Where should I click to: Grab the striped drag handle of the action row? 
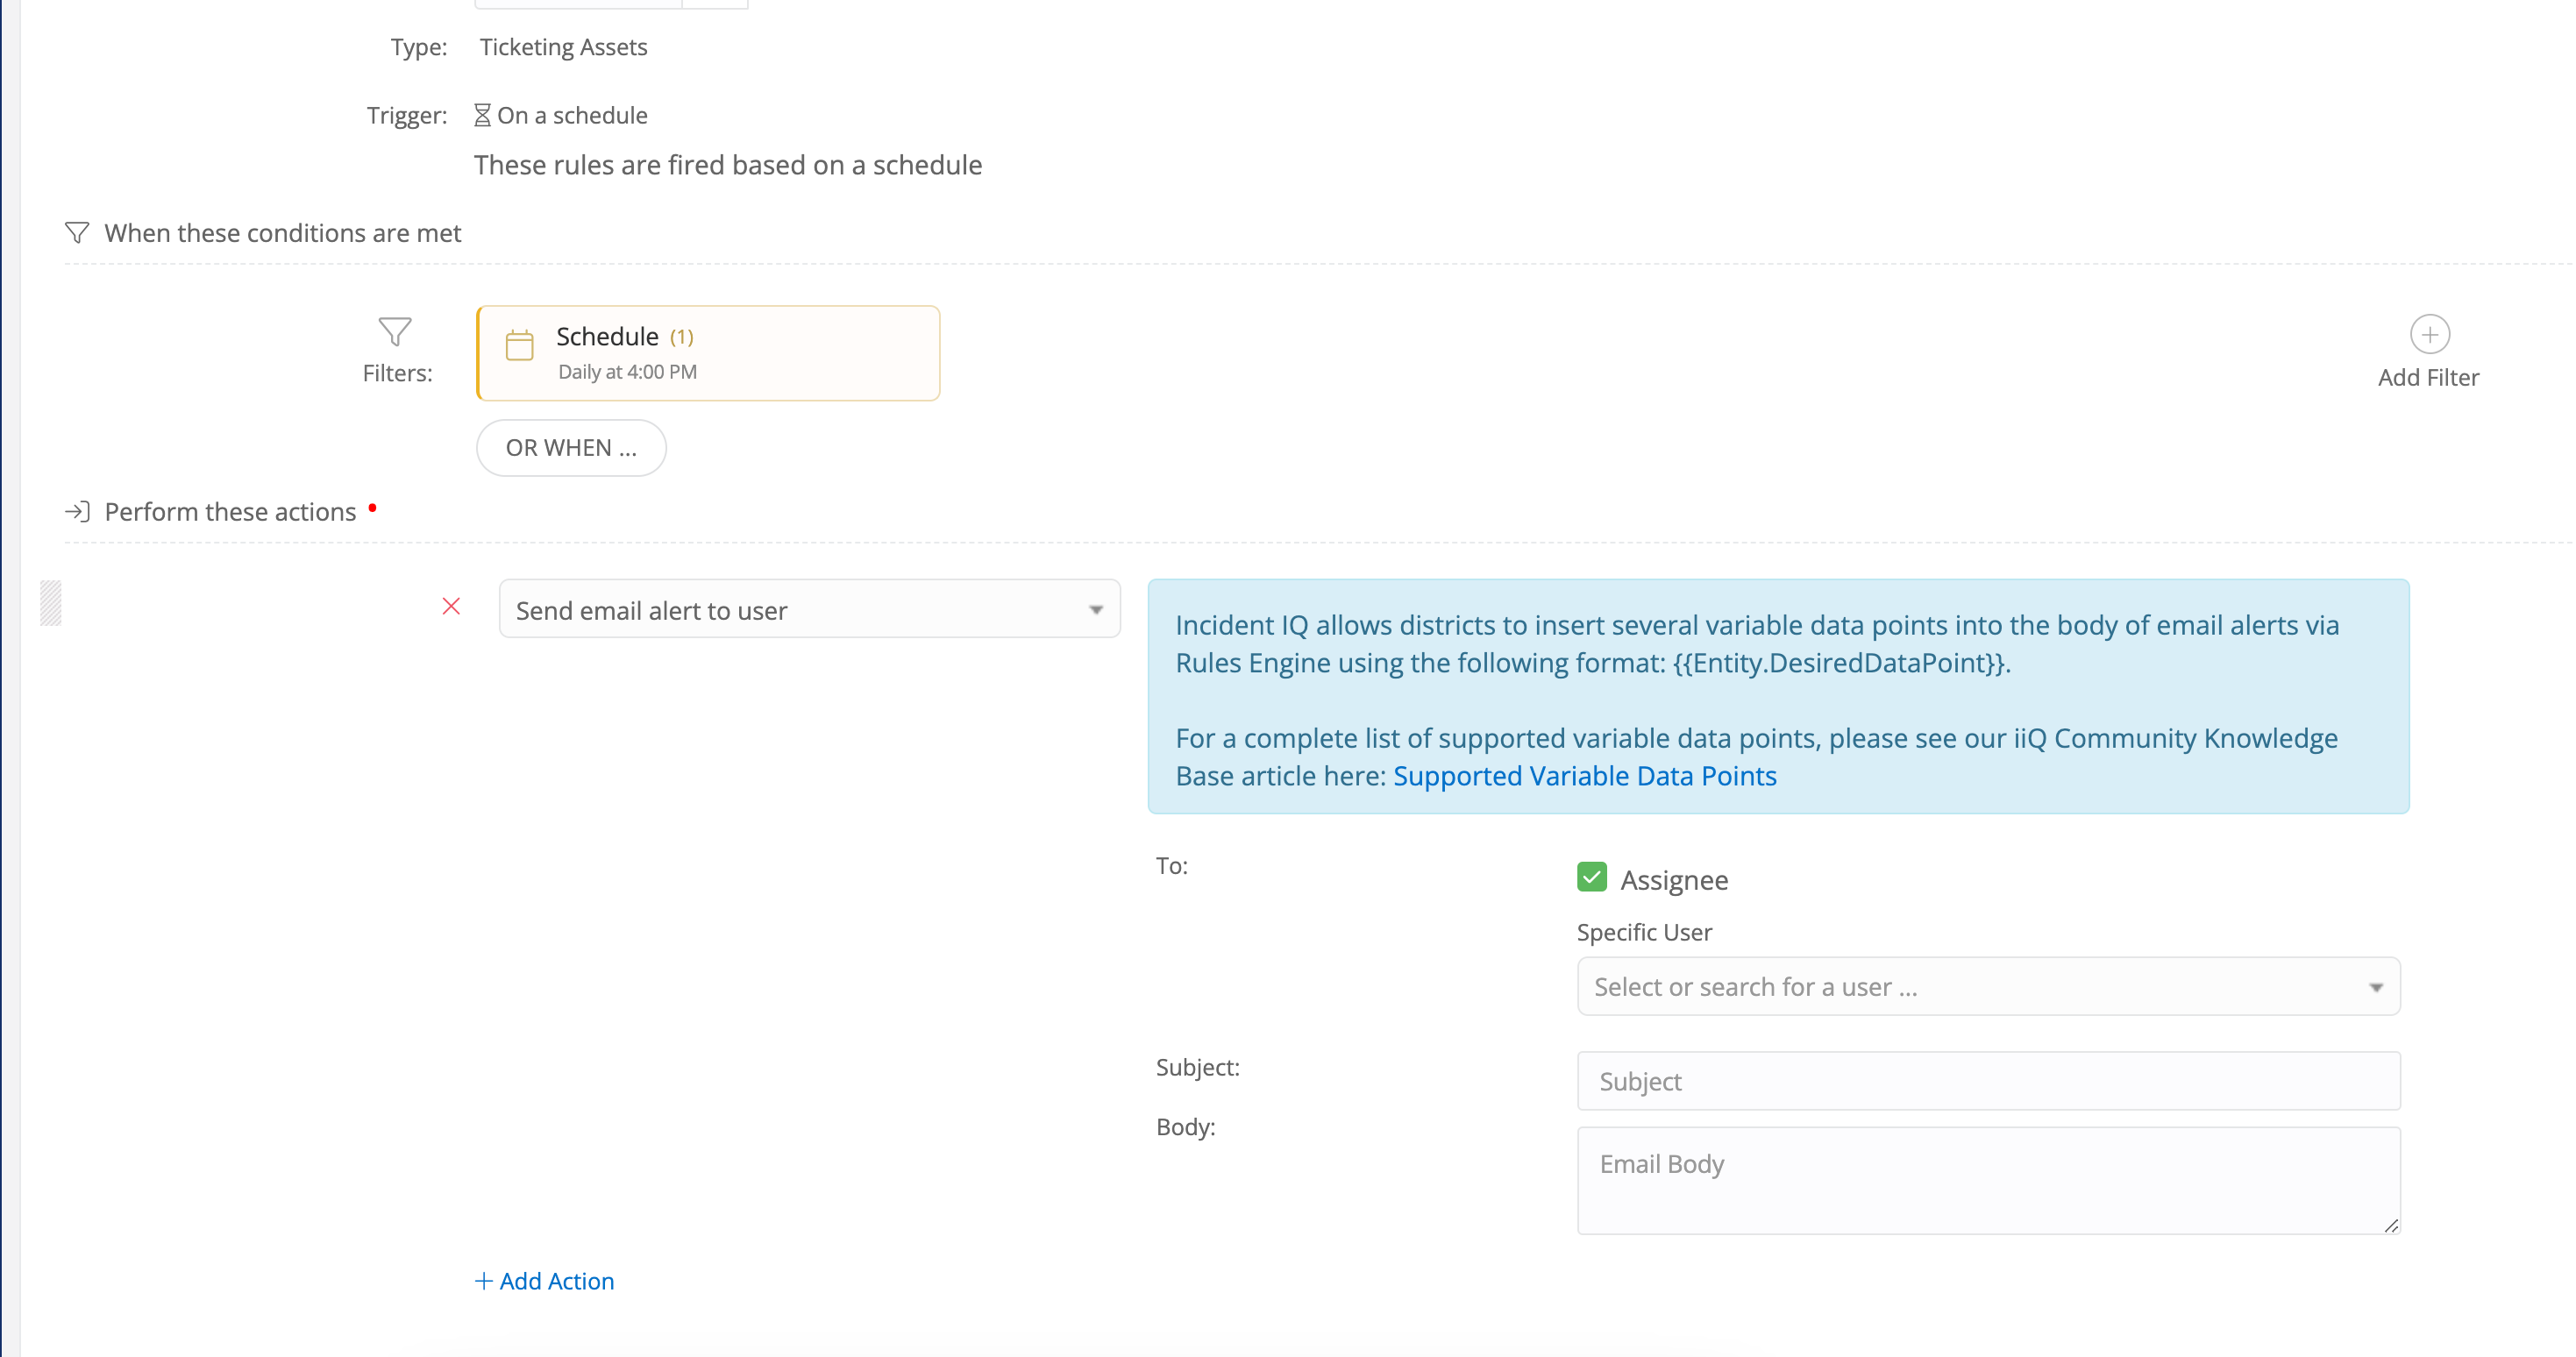[51, 603]
